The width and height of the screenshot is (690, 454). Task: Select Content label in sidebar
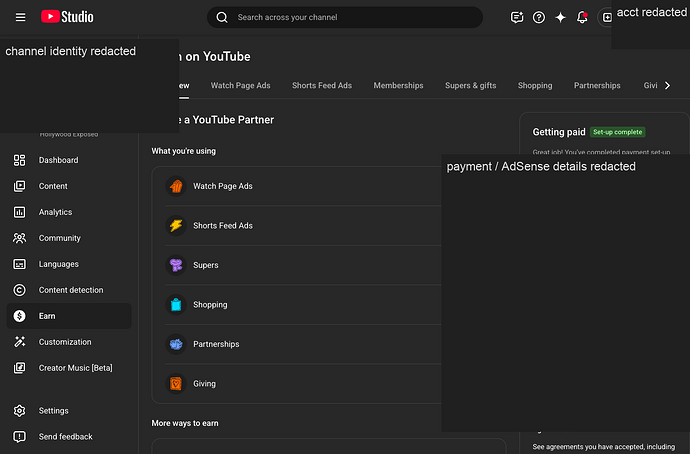53,186
